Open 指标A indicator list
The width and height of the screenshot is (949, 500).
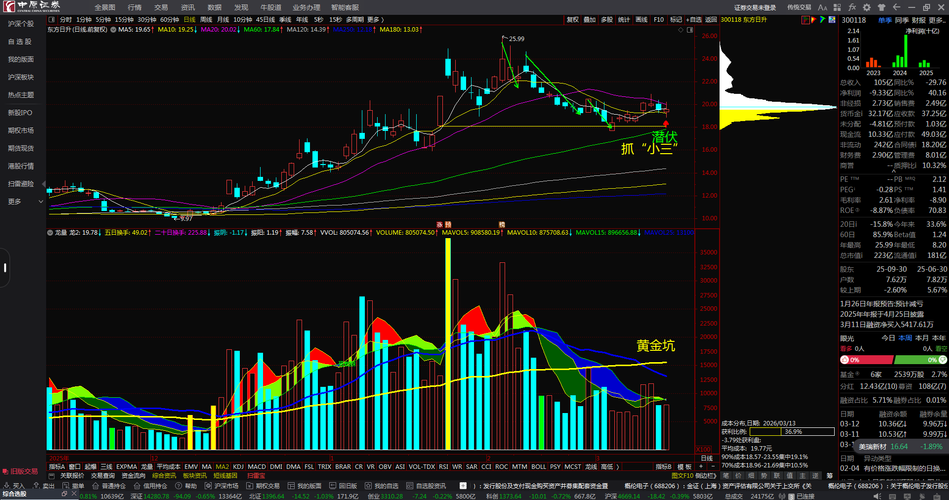[x=57, y=467]
